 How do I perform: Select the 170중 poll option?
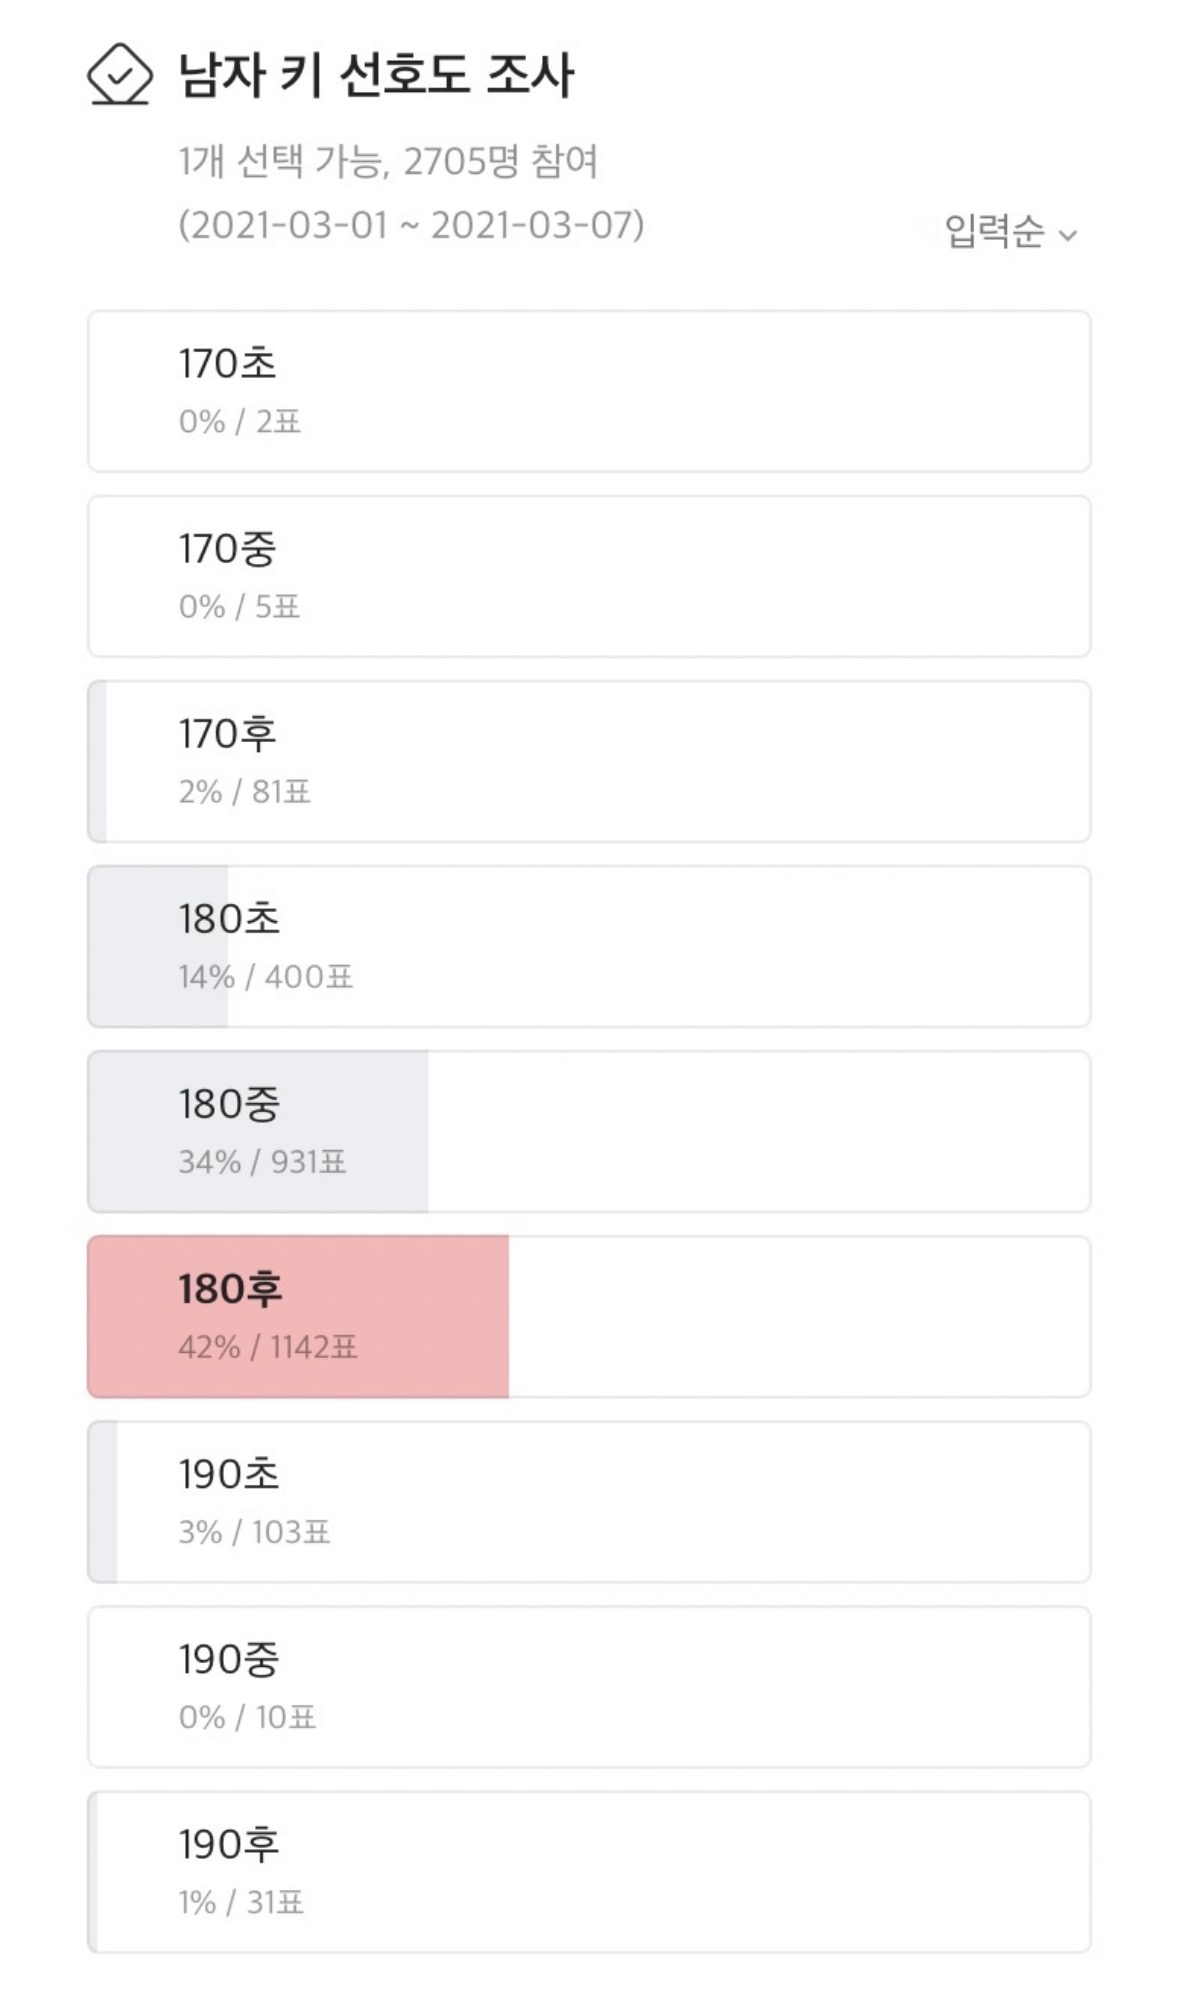point(588,576)
